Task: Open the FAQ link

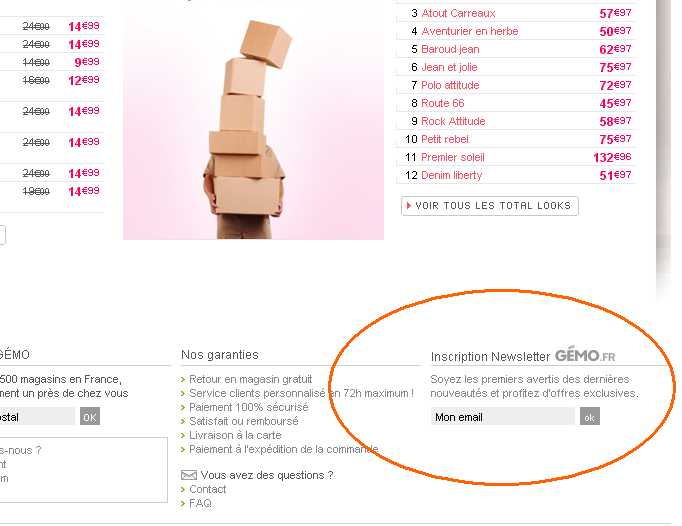Action: [200, 503]
